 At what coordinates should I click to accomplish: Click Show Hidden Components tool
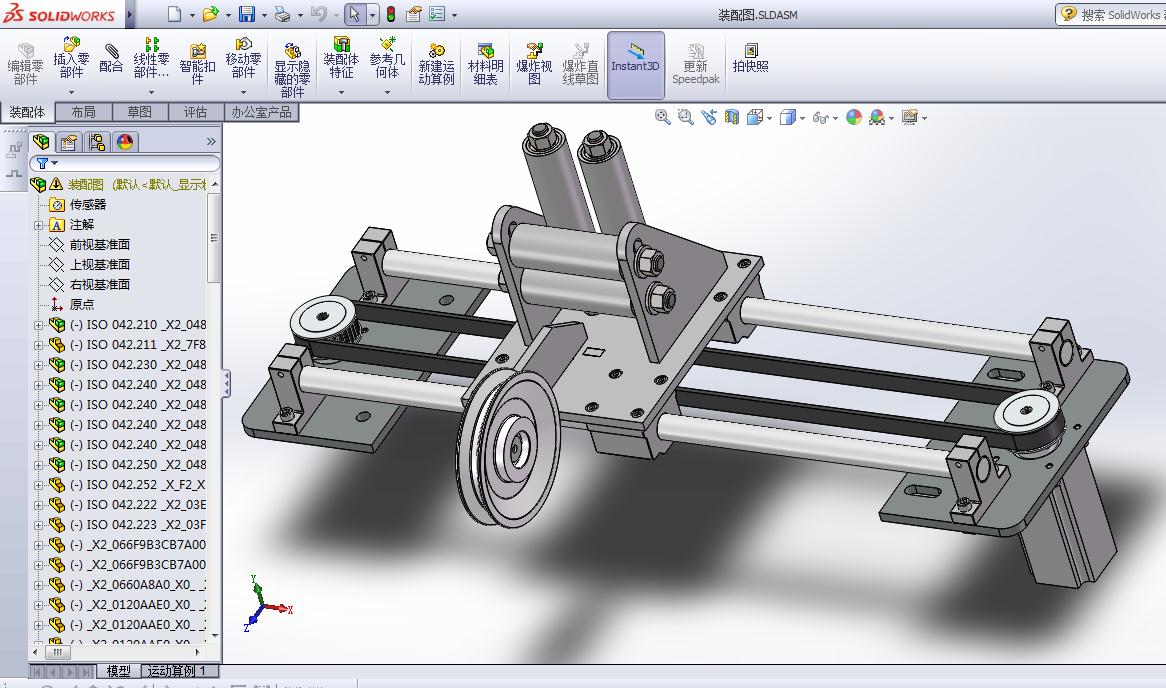tap(292, 68)
